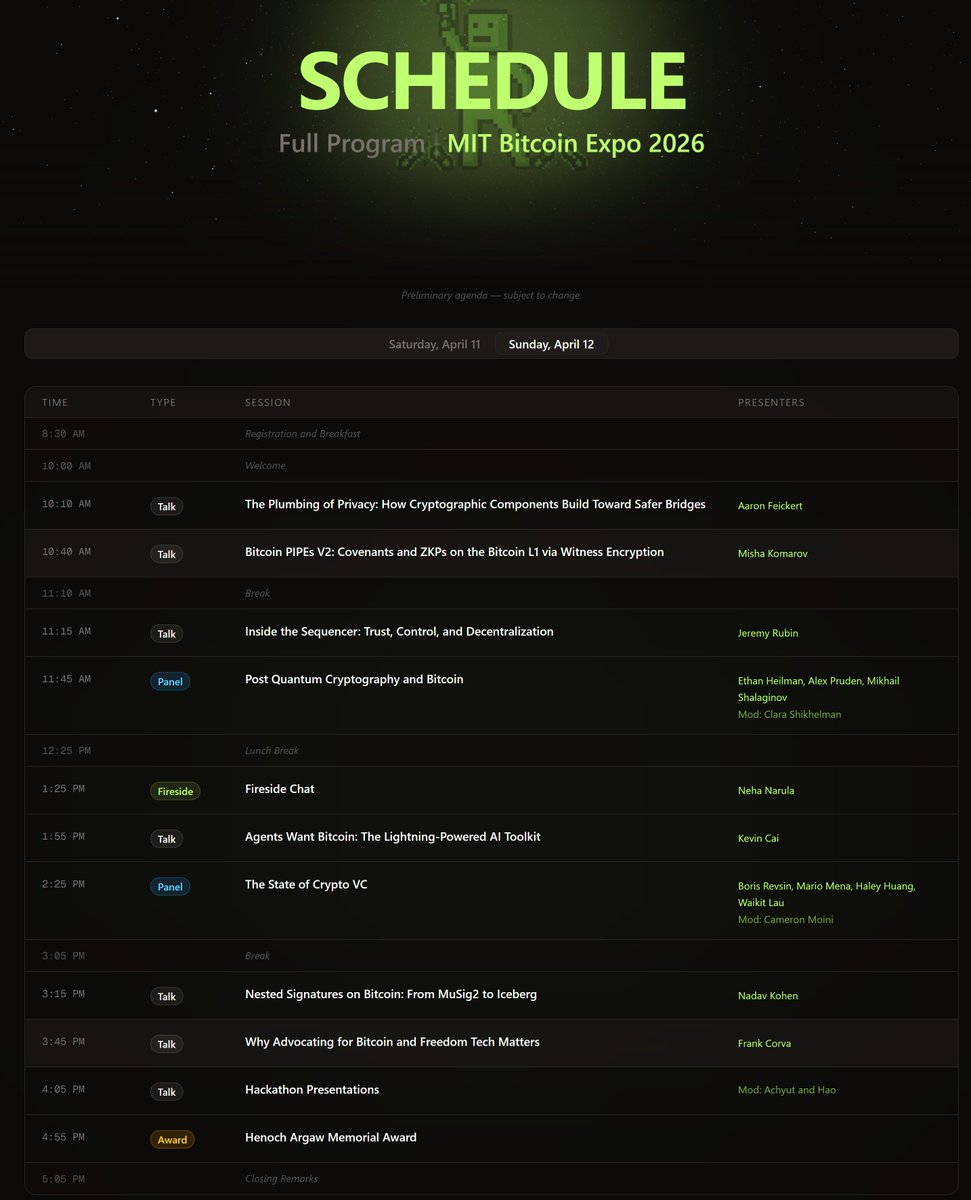Click the Talk badge at 4:05 PM
The width and height of the screenshot is (971, 1200).
166,1092
